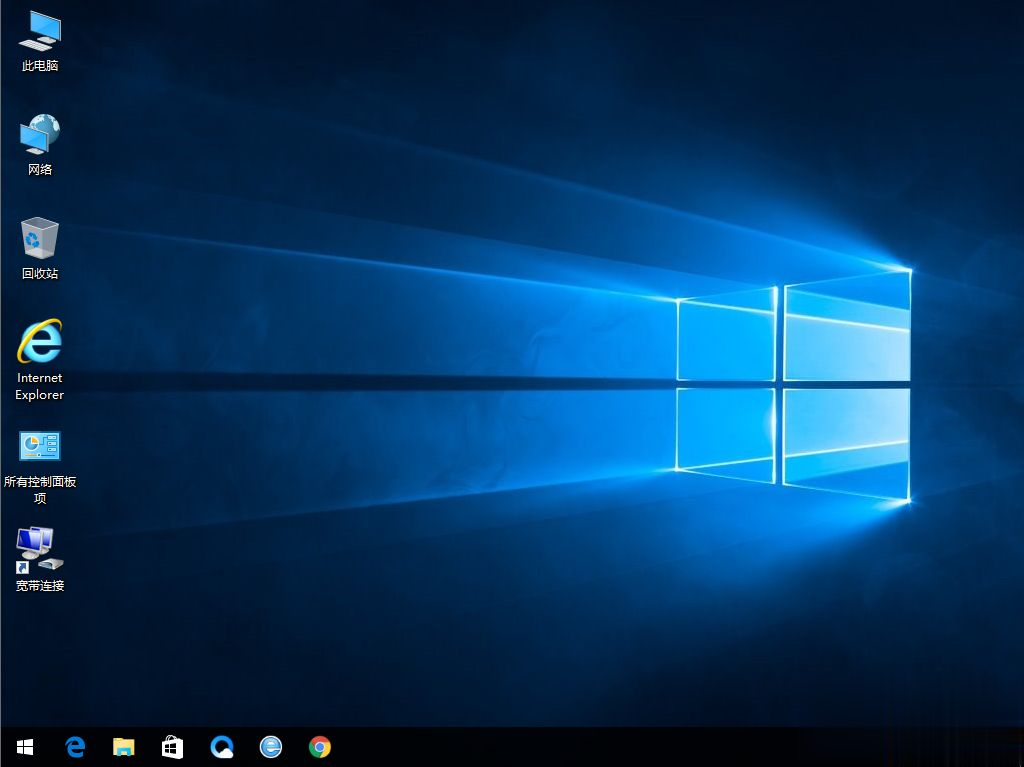Select the 所有控制面板项 control panel icon

point(39,446)
